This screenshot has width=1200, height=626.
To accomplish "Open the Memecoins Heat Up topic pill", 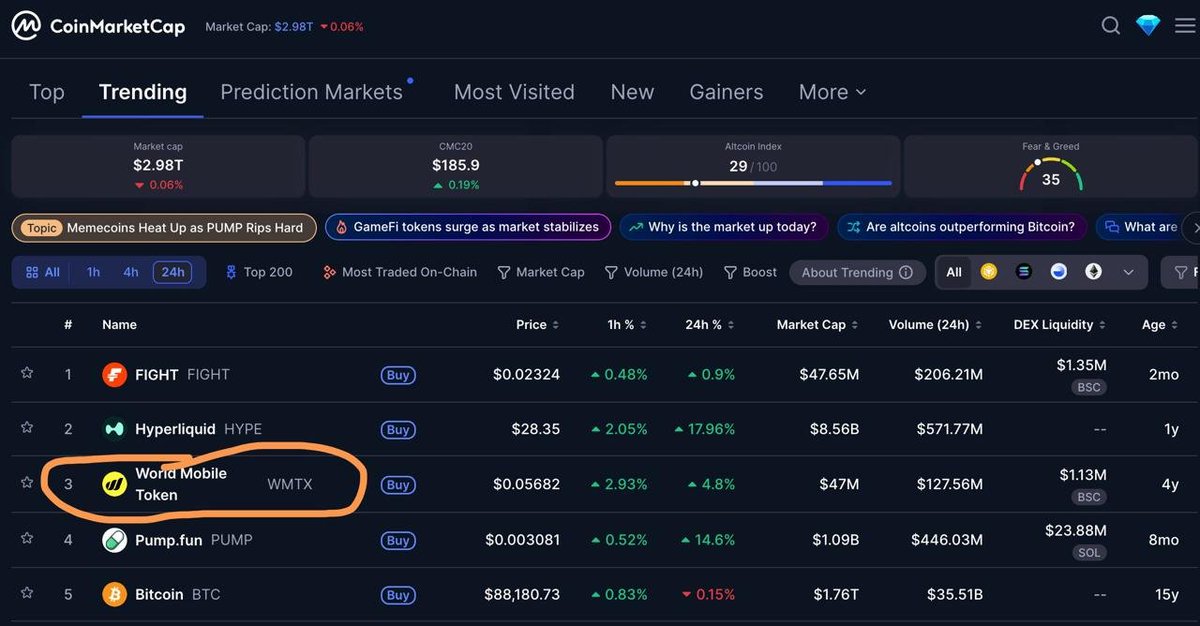I will point(164,228).
